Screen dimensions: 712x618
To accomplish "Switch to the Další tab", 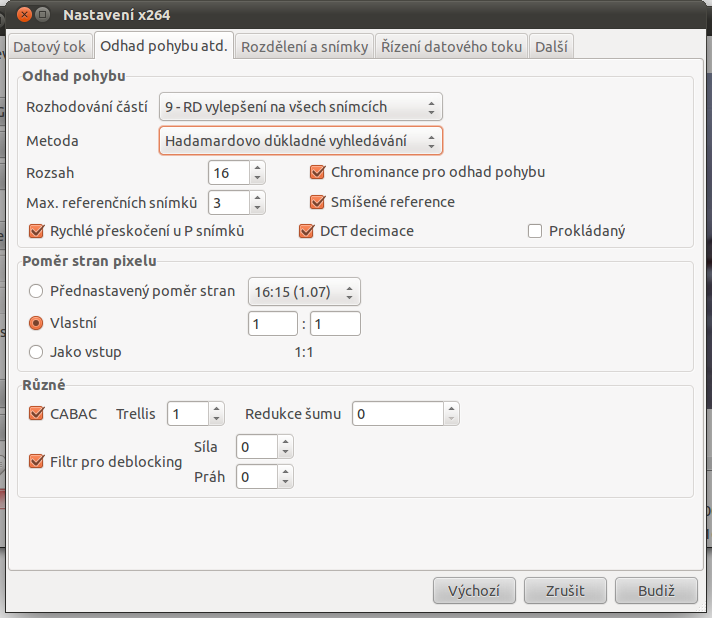I will pyautogui.click(x=551, y=46).
